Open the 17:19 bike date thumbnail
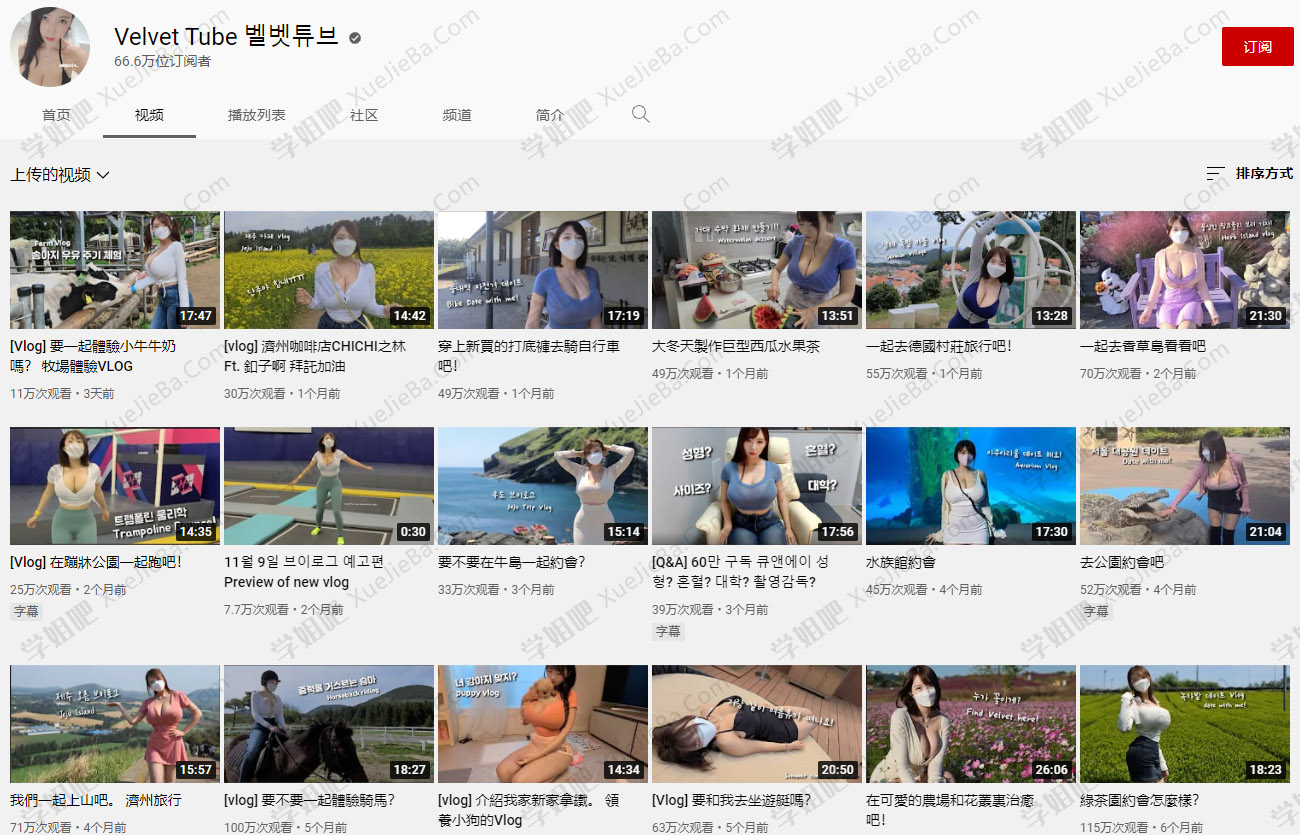Screen dimensions: 1300x835 point(543,270)
